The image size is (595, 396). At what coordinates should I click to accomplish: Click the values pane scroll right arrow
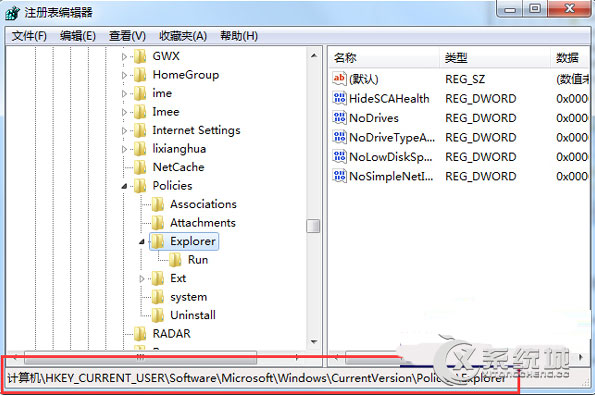pyautogui.click(x=581, y=357)
